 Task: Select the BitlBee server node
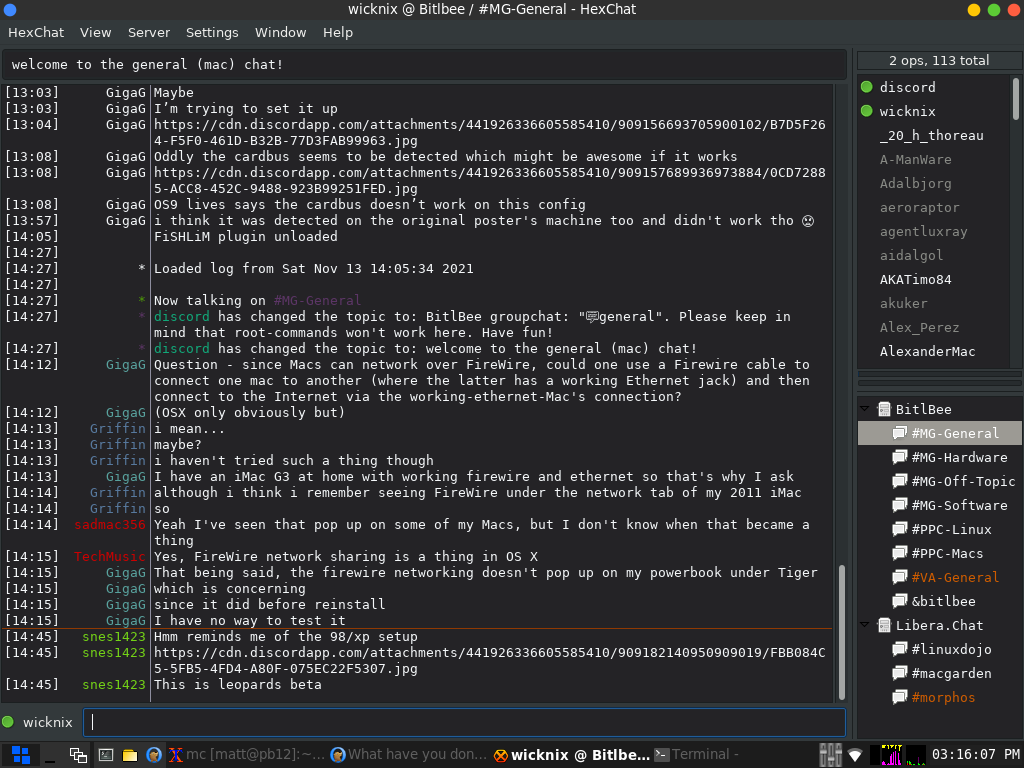[x=923, y=409]
